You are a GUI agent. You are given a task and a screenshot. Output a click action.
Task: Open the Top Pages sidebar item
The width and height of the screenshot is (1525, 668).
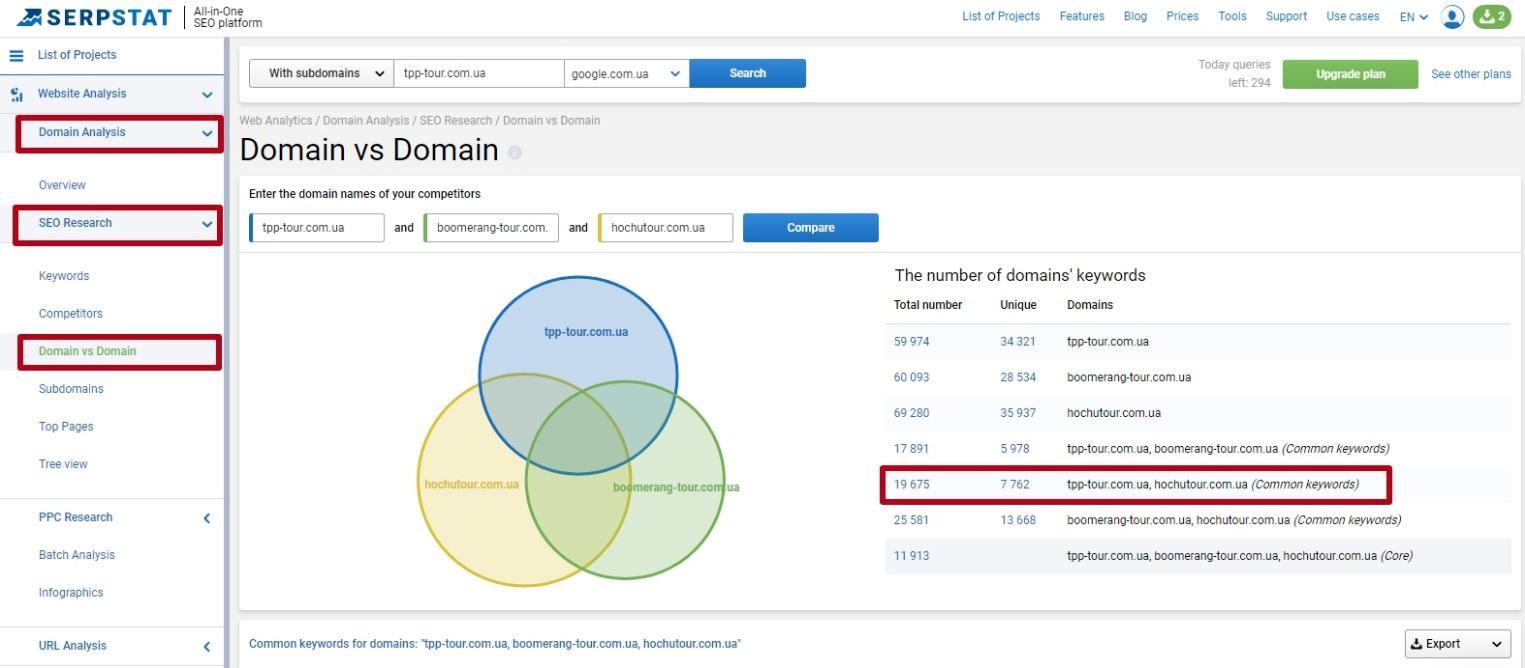coord(66,427)
